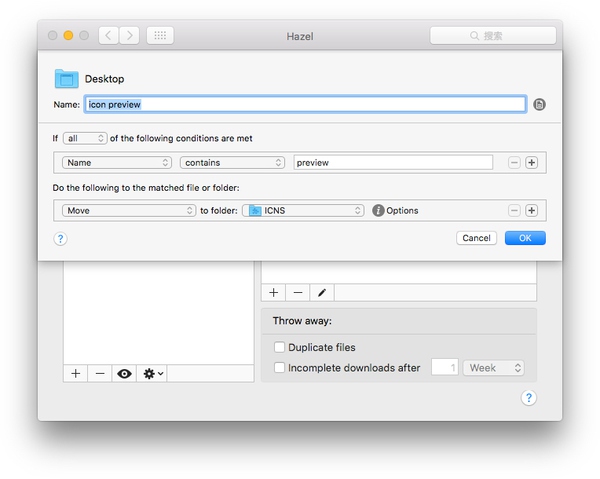Enable Incomplete downloads after checkbox

(x=279, y=368)
